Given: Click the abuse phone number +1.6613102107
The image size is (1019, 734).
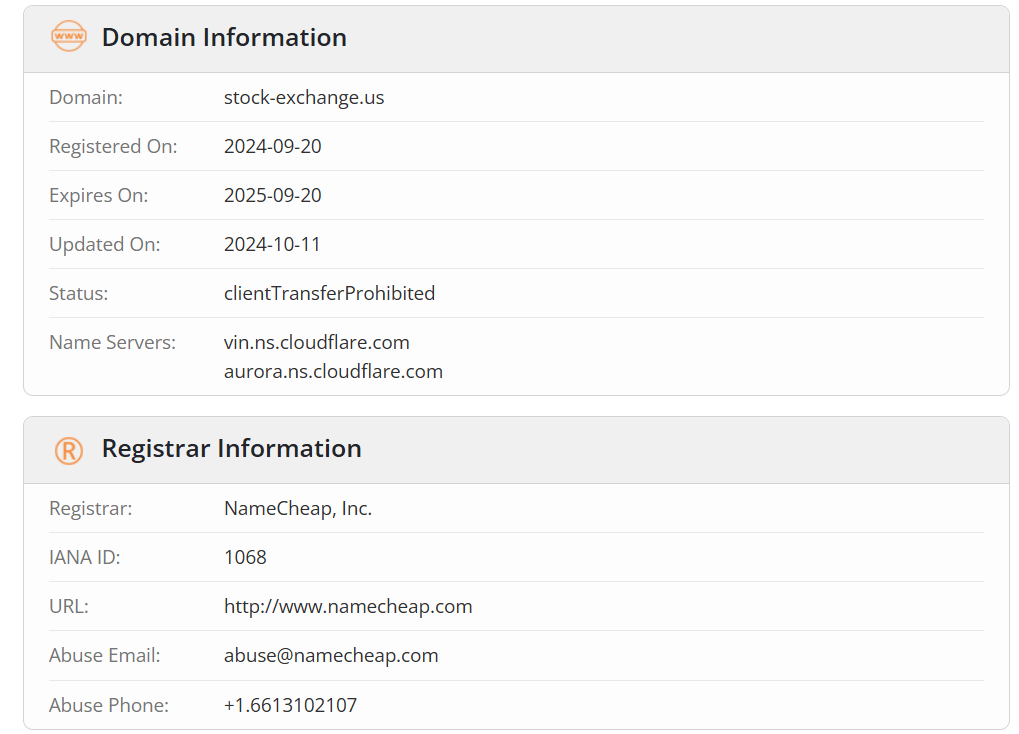Looking at the screenshot, I should coord(290,705).
